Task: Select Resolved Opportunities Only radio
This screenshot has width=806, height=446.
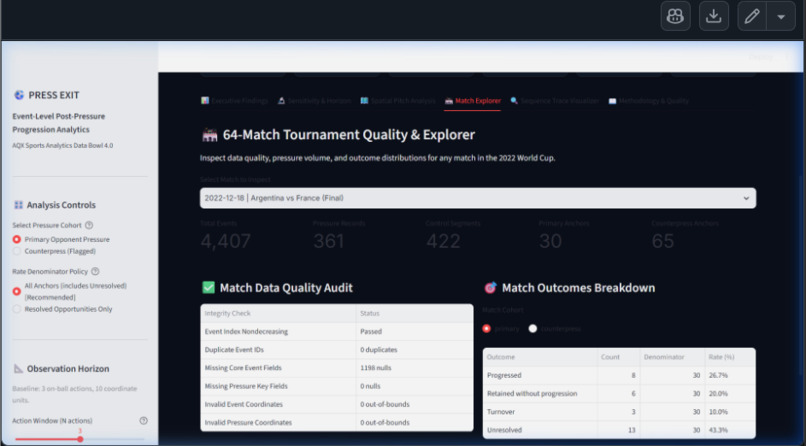Action: [17, 309]
